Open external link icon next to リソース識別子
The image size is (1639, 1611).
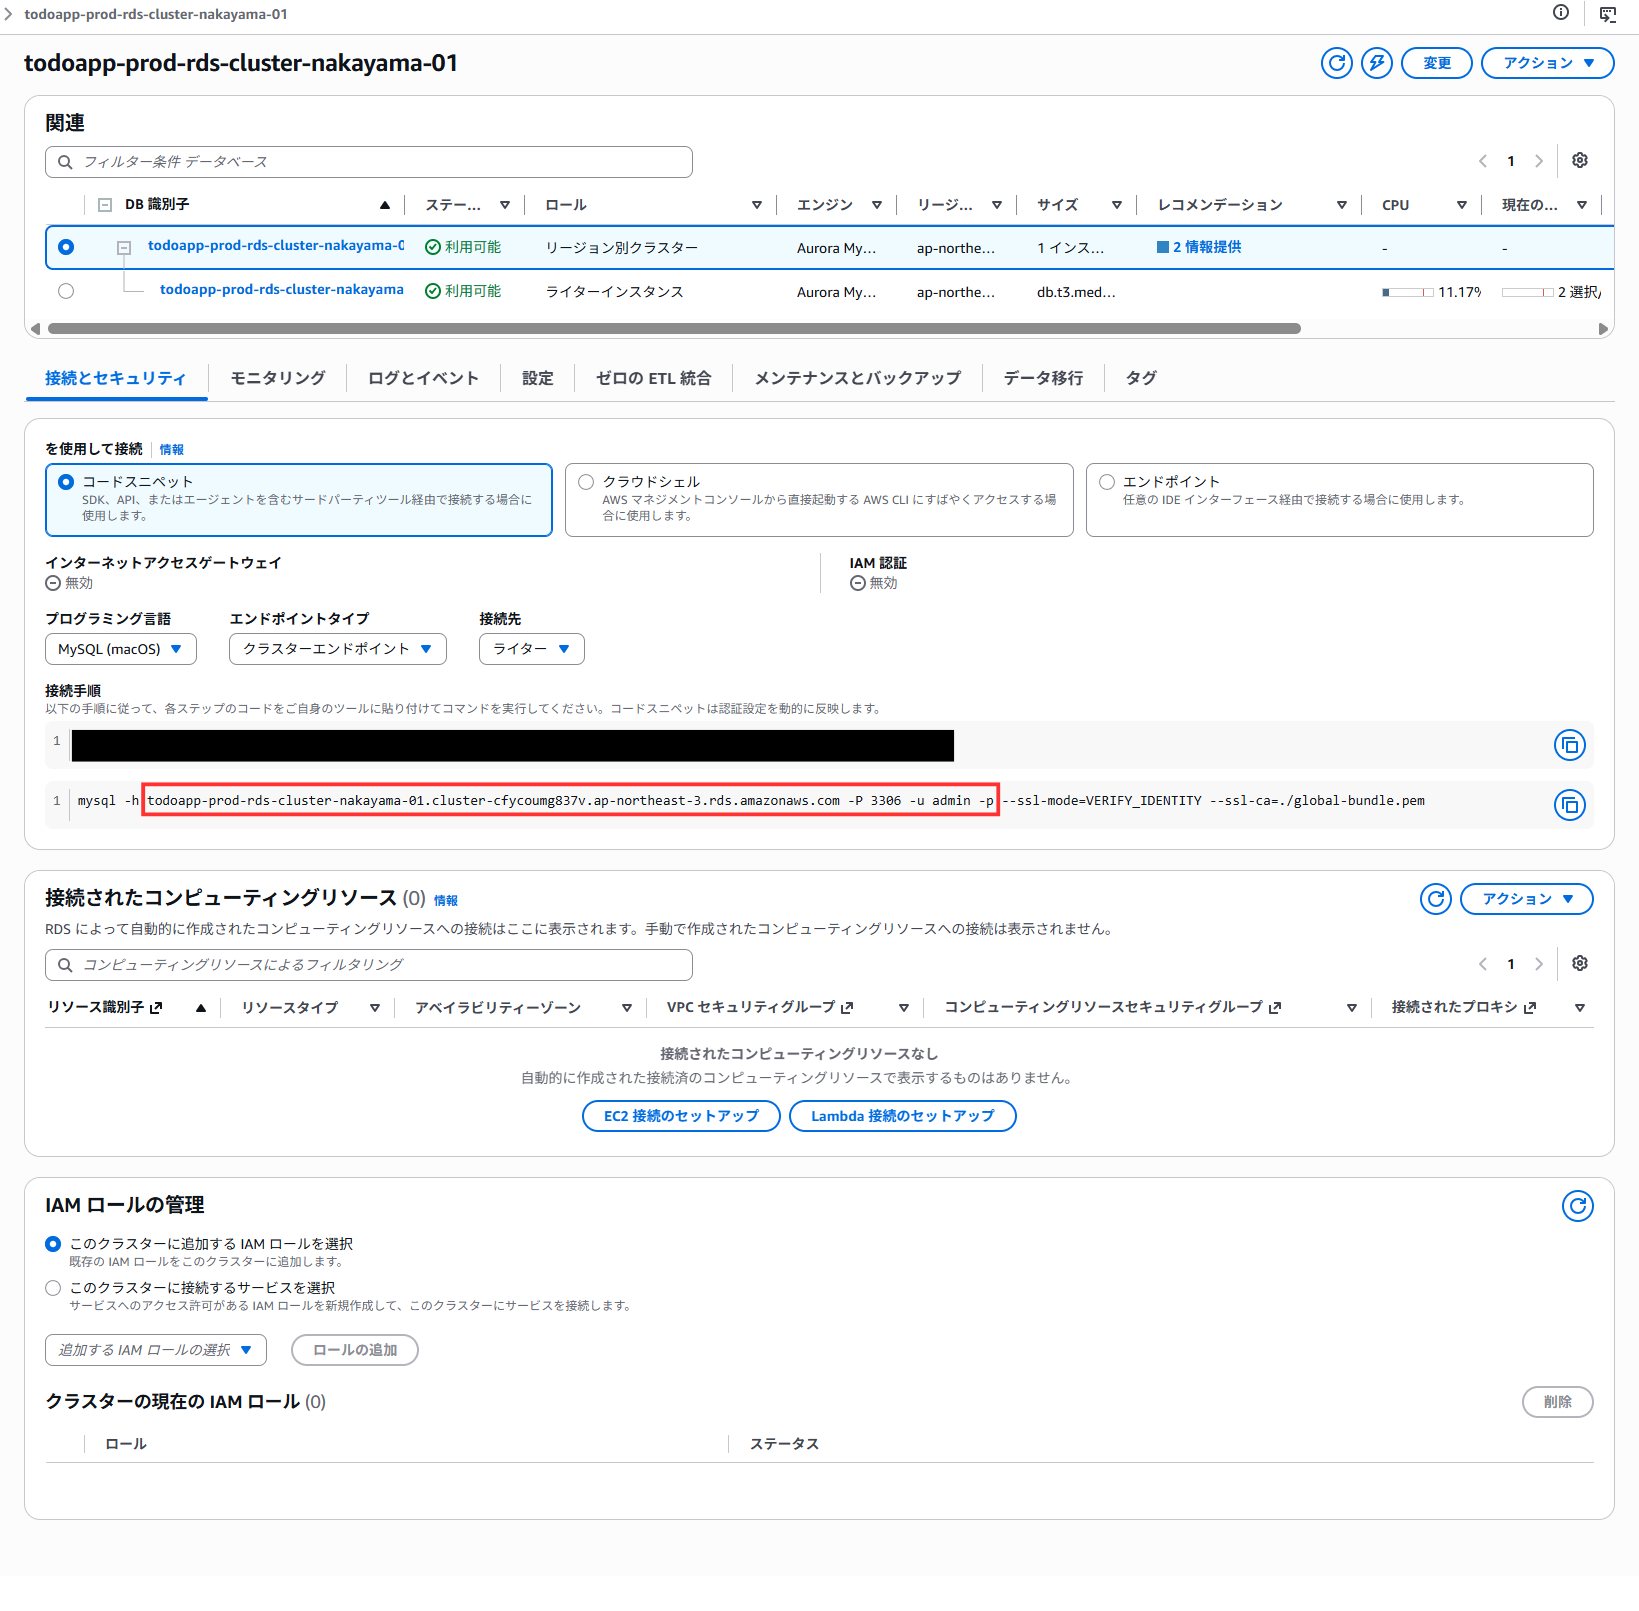(x=156, y=1008)
